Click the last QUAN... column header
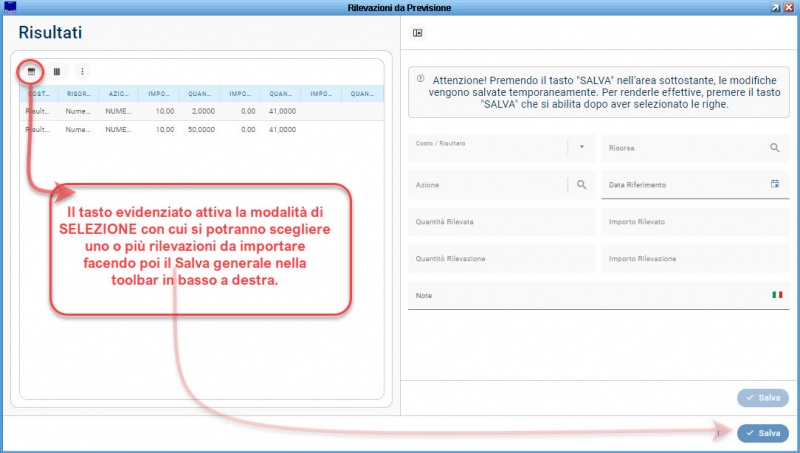The width and height of the screenshot is (800, 453). [x=362, y=94]
